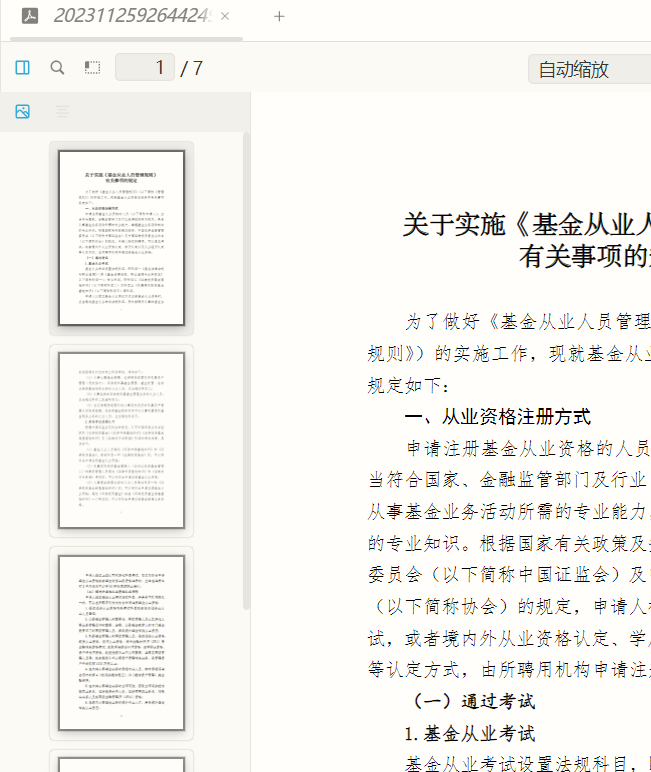Show the page thumbnails view icon
The image size is (651, 772).
[x=23, y=112]
